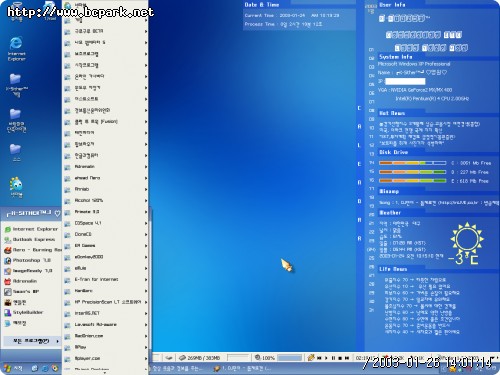Click the C drive usage bar
The image size is (500, 375).
(x=412, y=163)
